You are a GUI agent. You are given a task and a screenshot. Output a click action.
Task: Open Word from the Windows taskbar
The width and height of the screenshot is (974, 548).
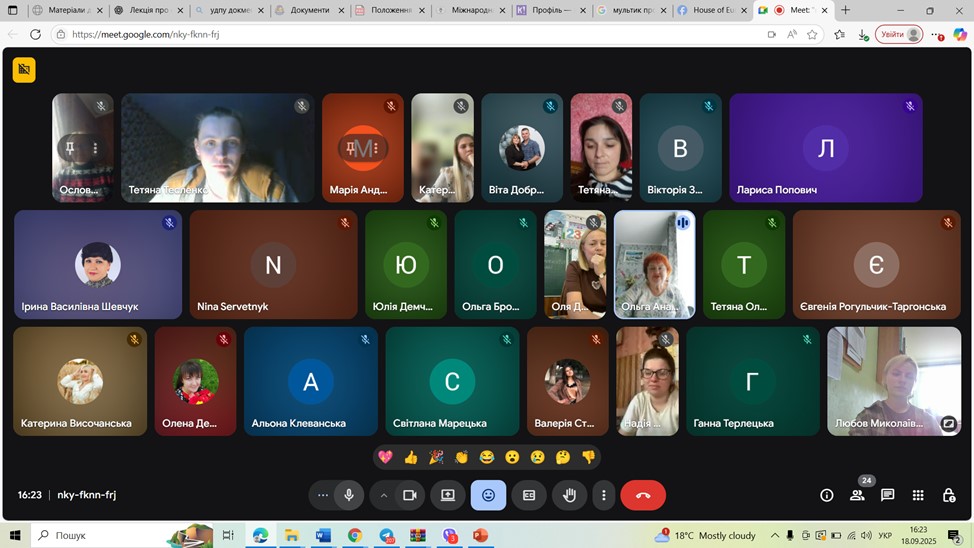point(323,536)
